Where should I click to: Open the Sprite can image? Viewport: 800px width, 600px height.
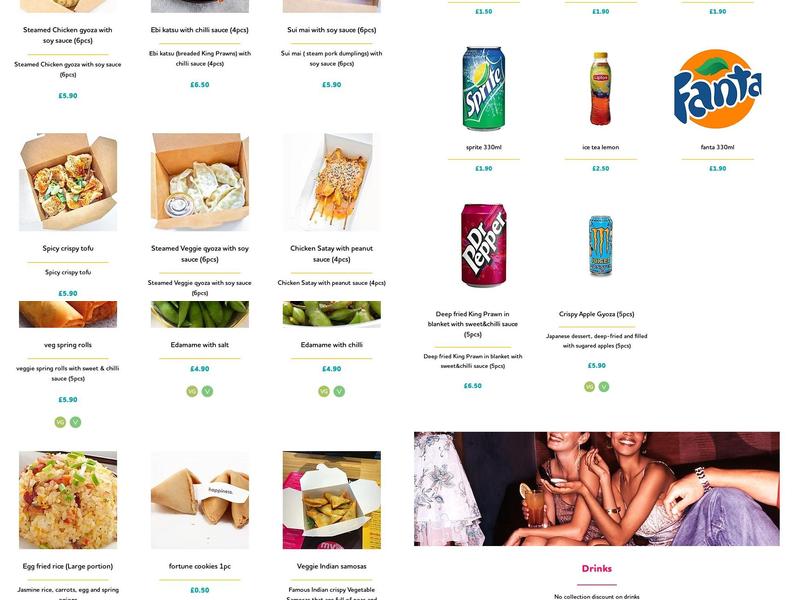point(484,88)
